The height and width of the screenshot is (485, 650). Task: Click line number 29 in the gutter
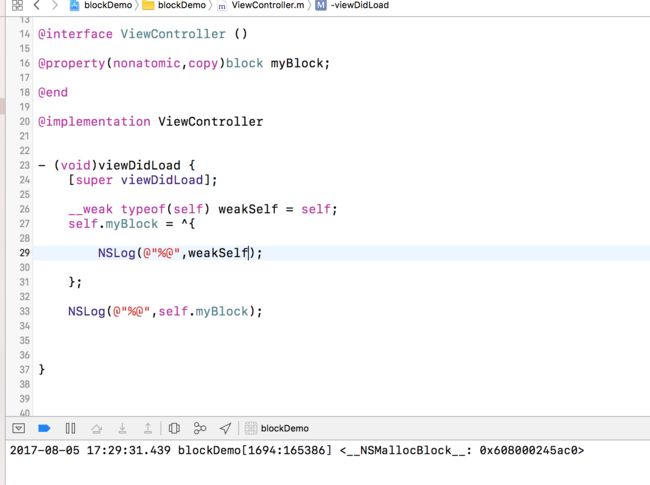pos(24,253)
